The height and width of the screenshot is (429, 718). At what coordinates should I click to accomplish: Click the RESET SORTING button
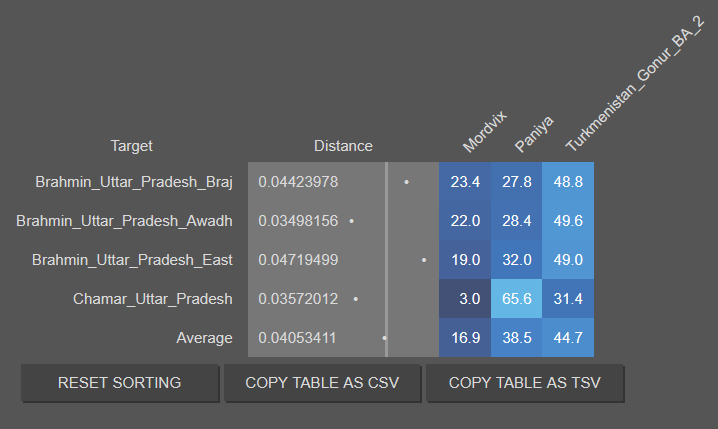(120, 383)
